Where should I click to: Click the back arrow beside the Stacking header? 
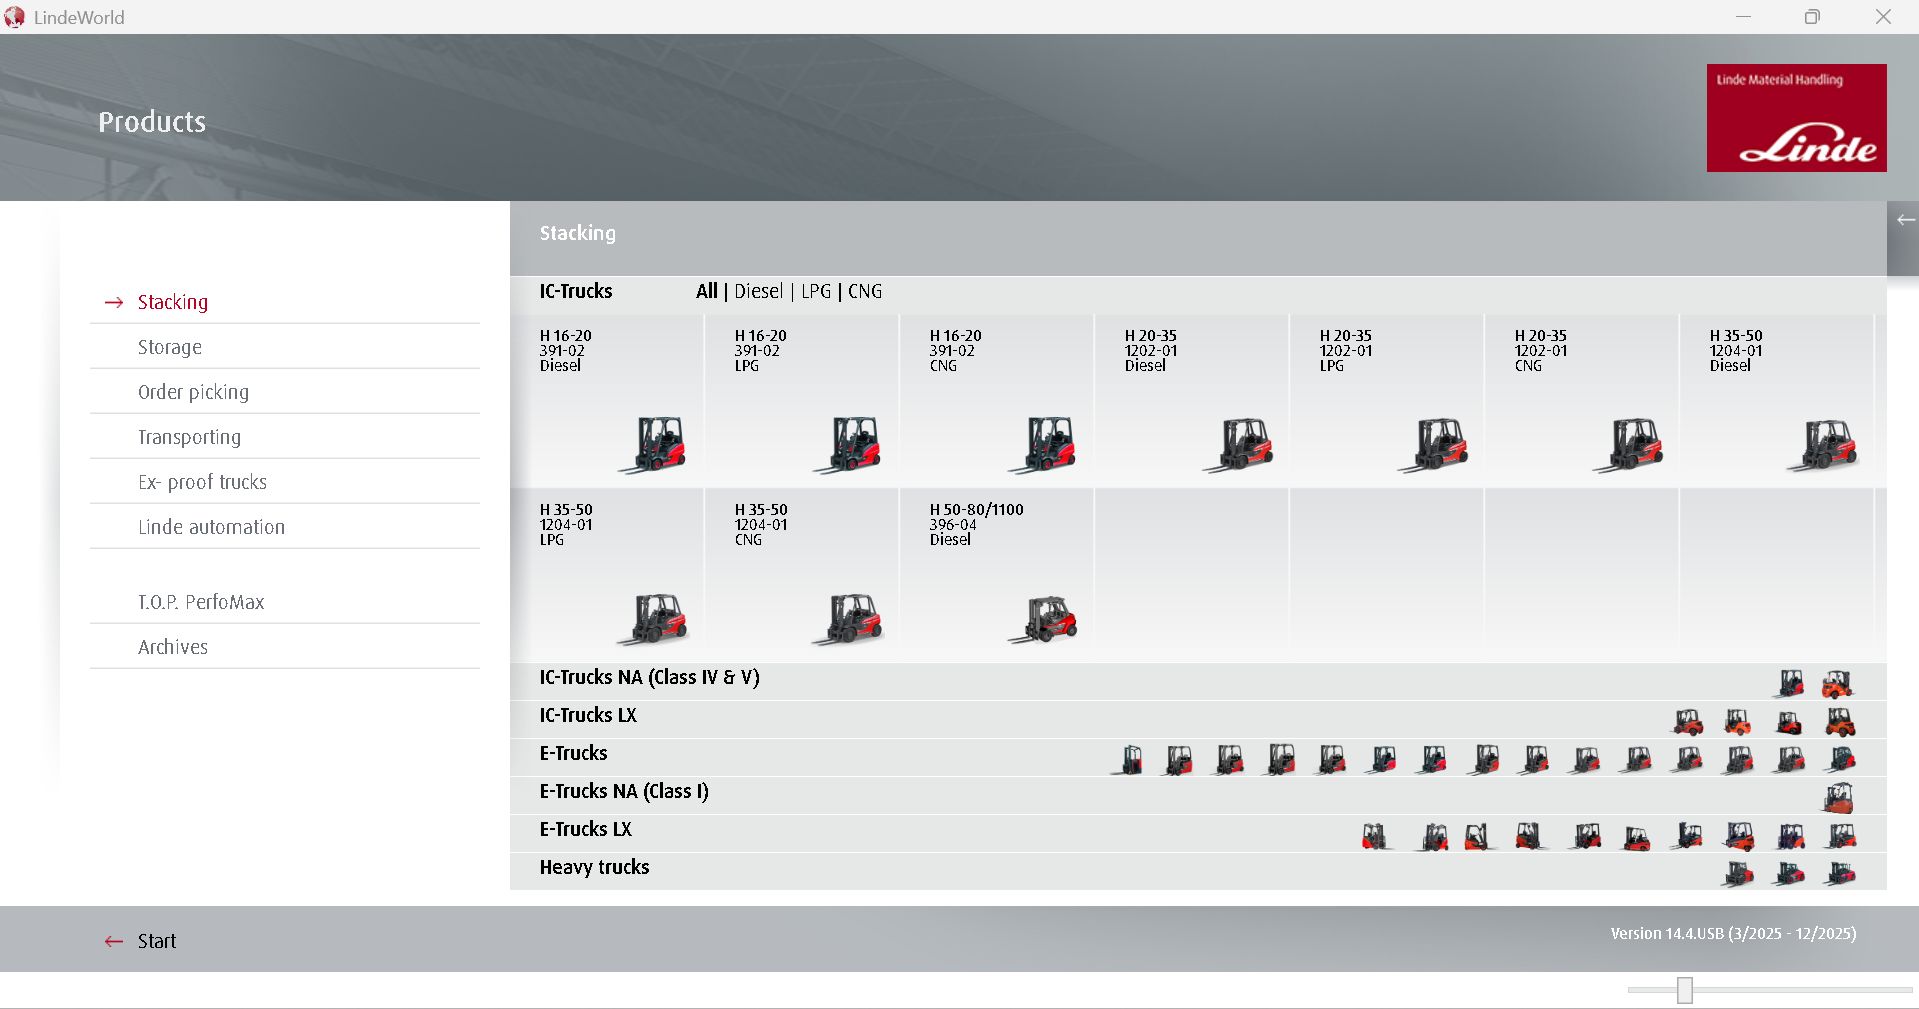(x=1905, y=220)
